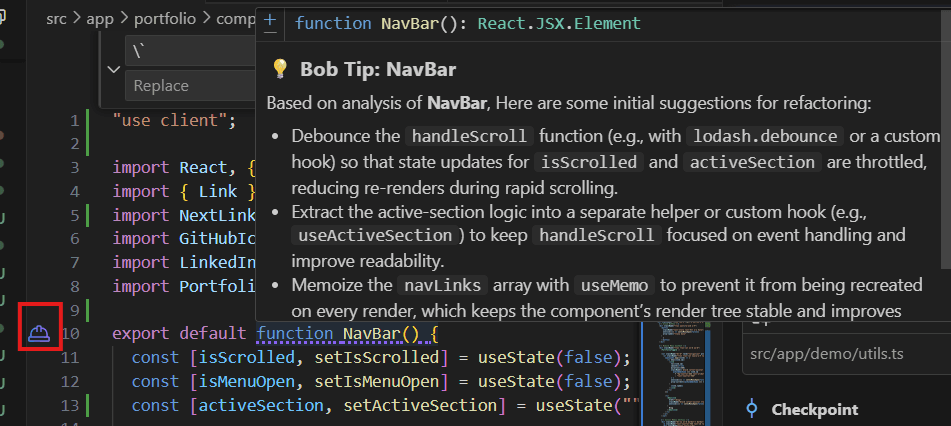Click the setIsMenuOpen identifier on line 12
The height and width of the screenshot is (426, 951).
click(375, 382)
